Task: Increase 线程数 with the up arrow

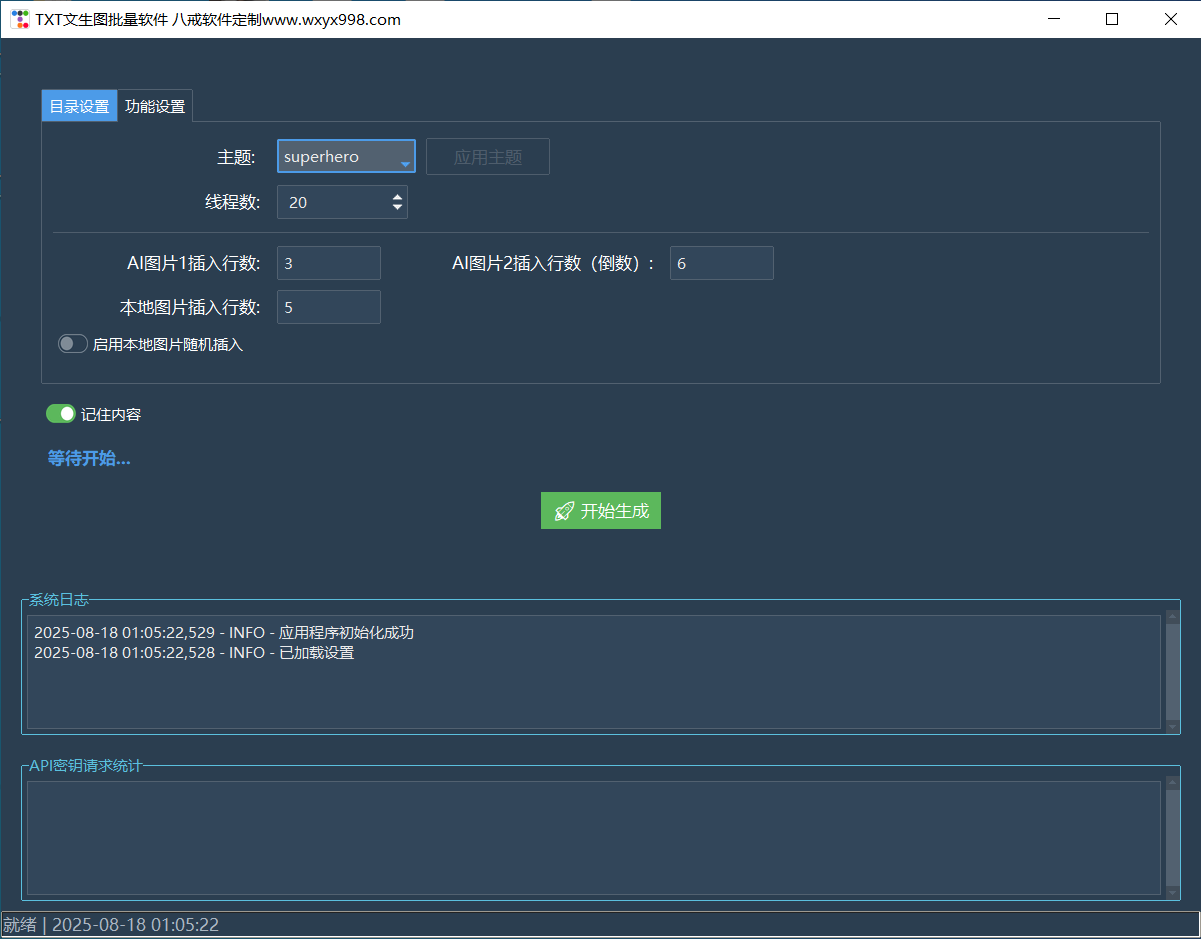Action: point(398,196)
